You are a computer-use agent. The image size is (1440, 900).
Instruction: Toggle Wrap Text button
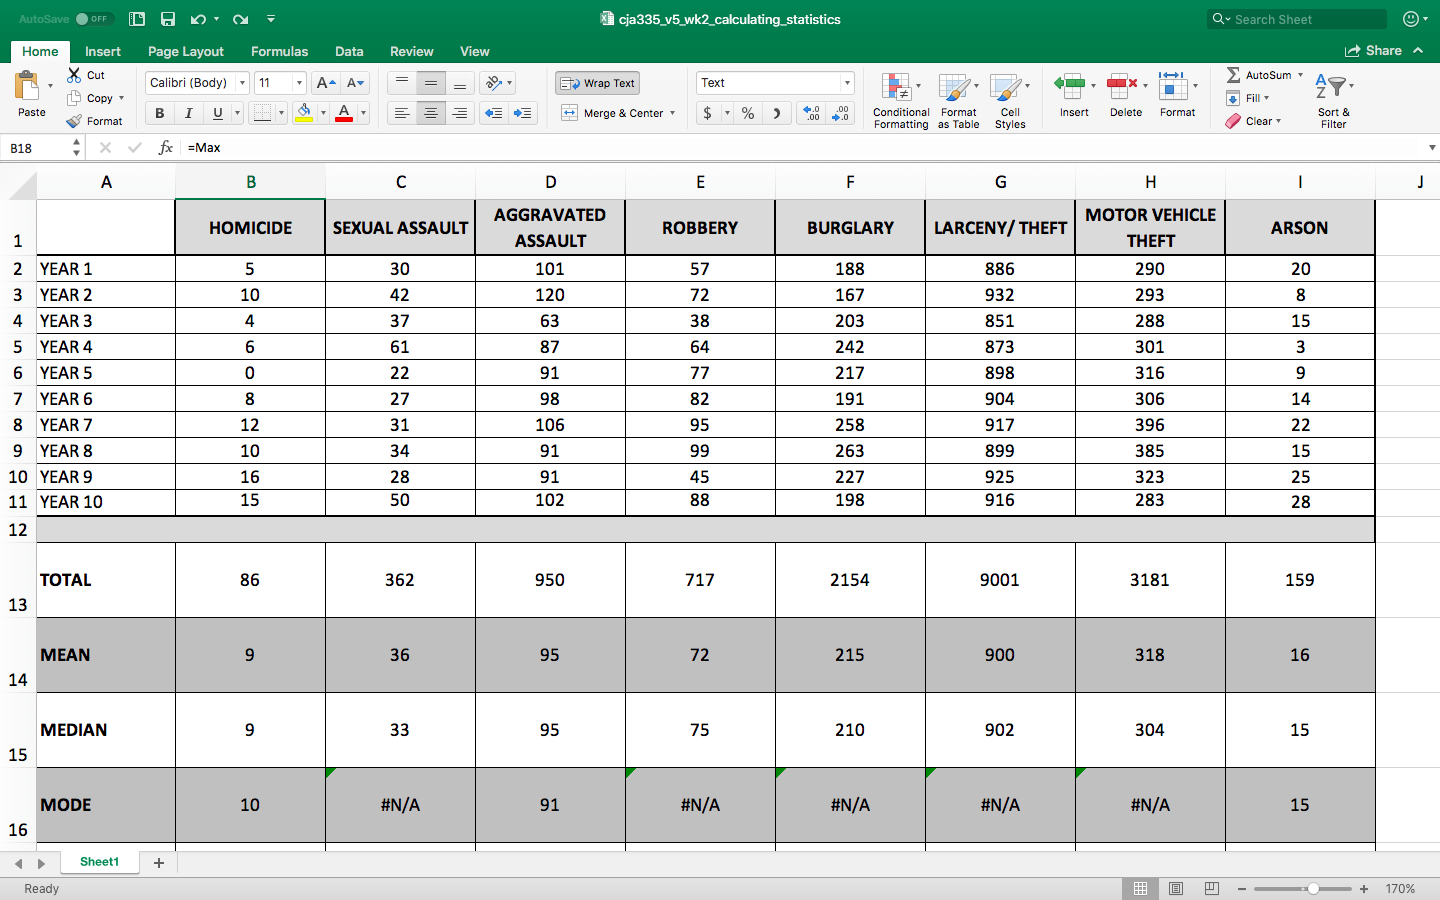[x=598, y=83]
